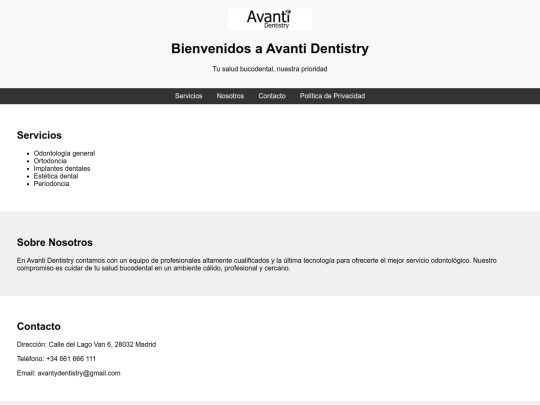Select Contacto in the navigation bar
The height and width of the screenshot is (405, 540).
tap(272, 96)
